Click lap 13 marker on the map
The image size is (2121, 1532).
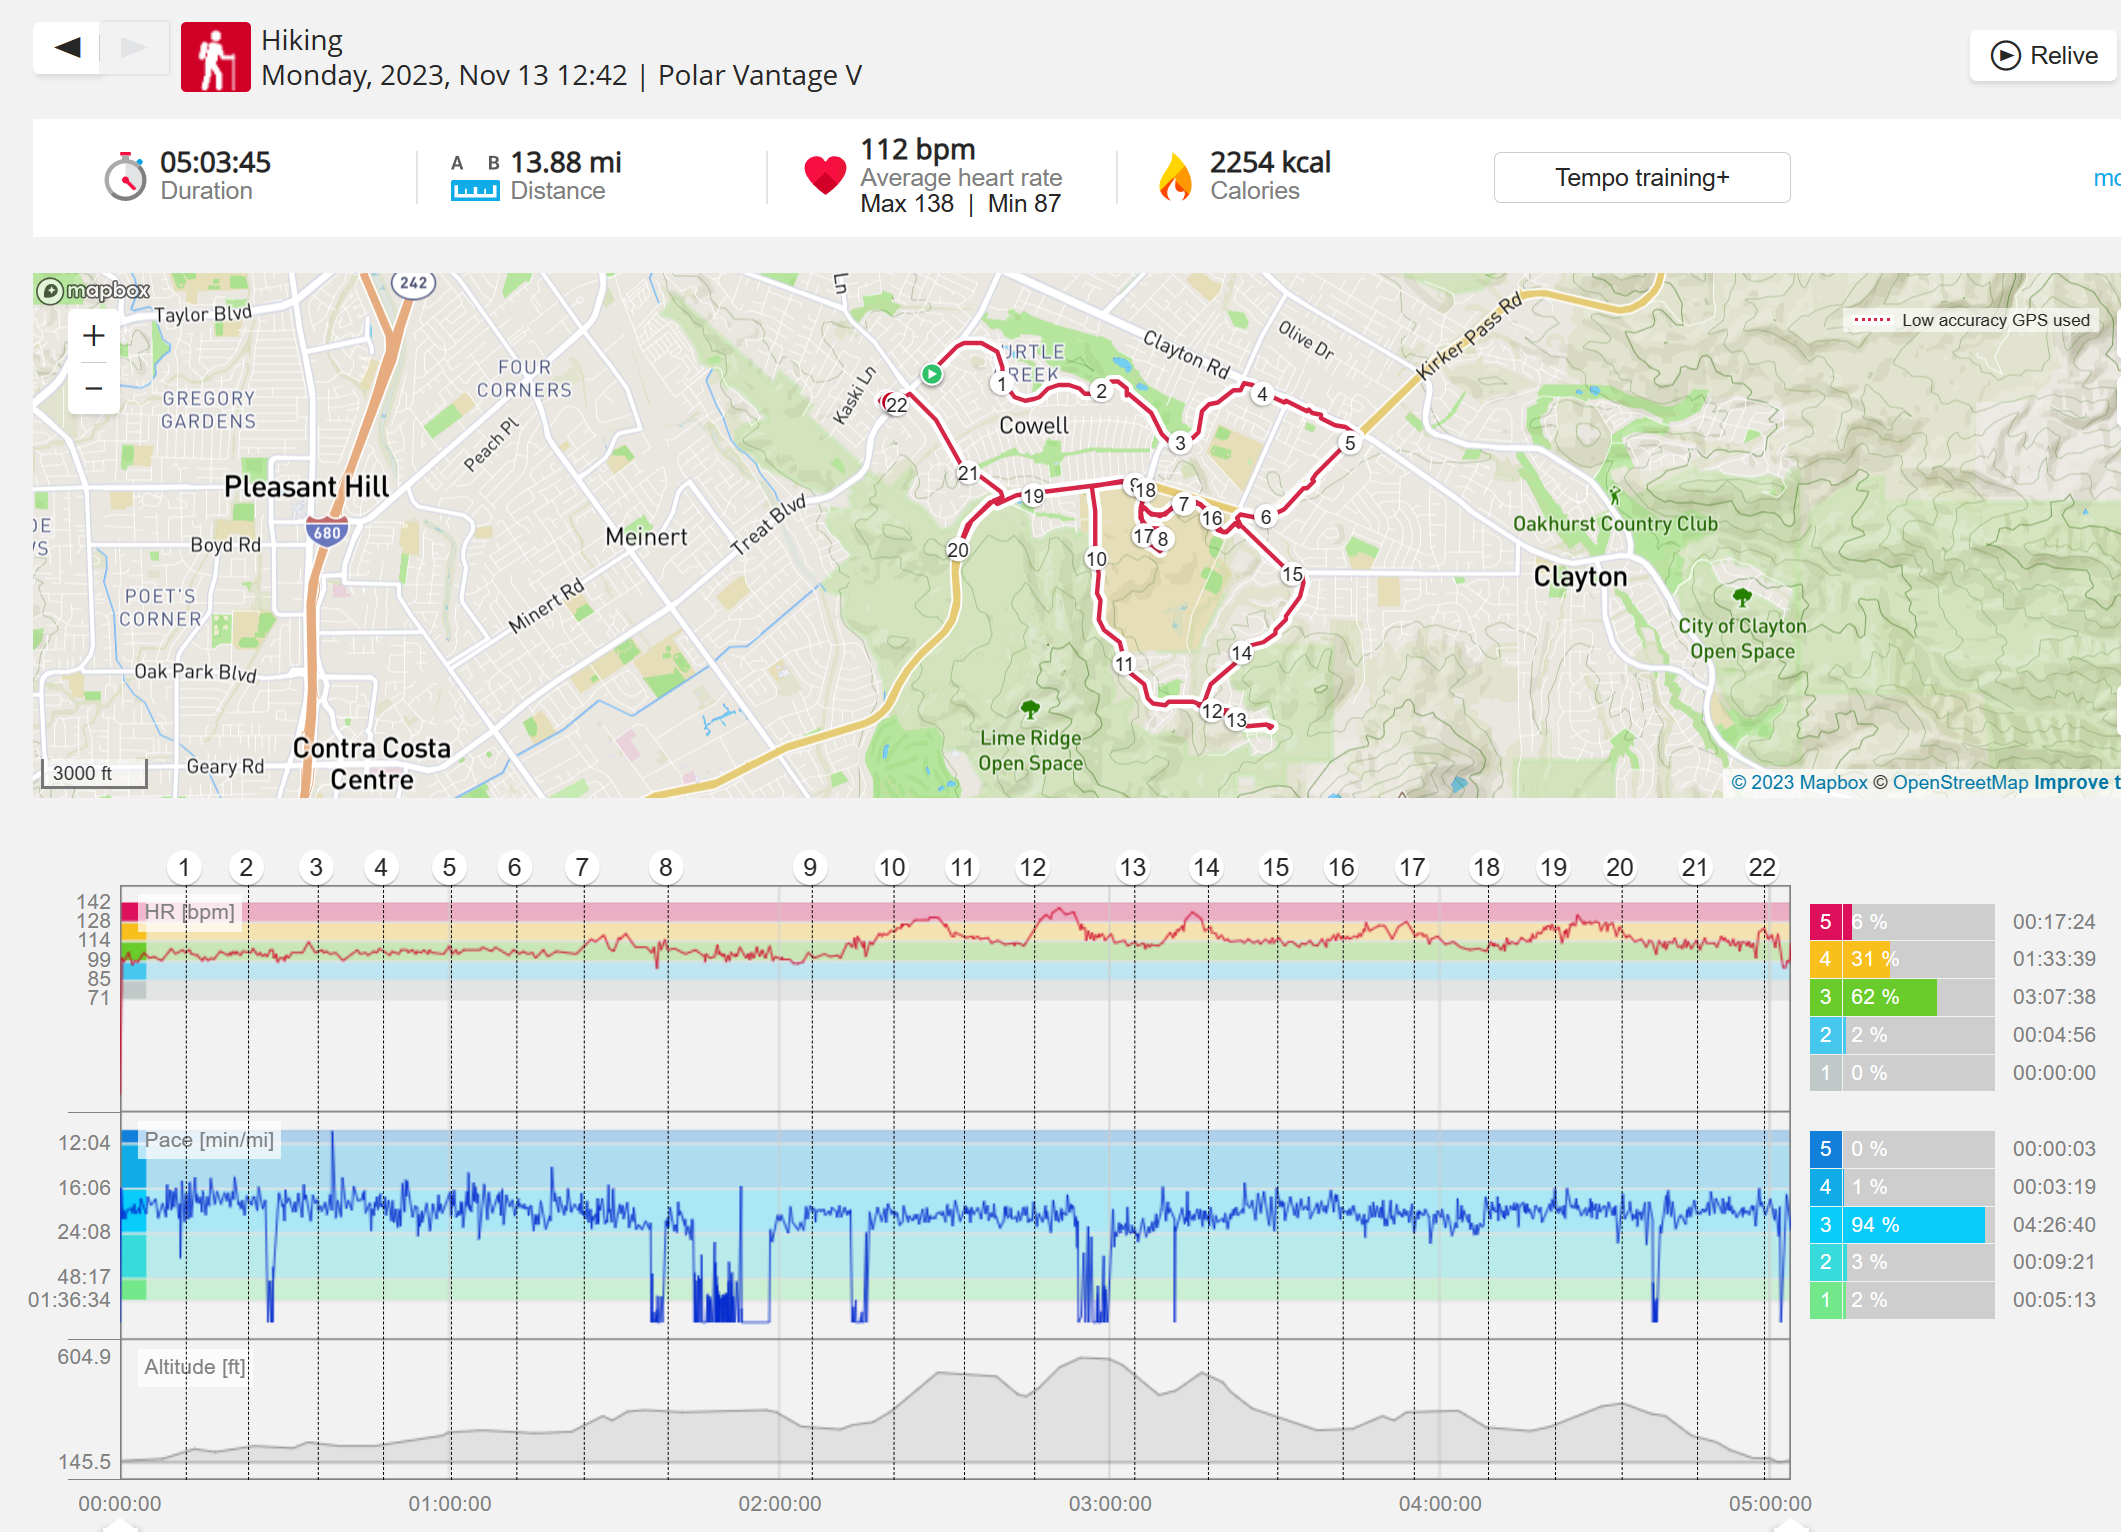point(1237,720)
